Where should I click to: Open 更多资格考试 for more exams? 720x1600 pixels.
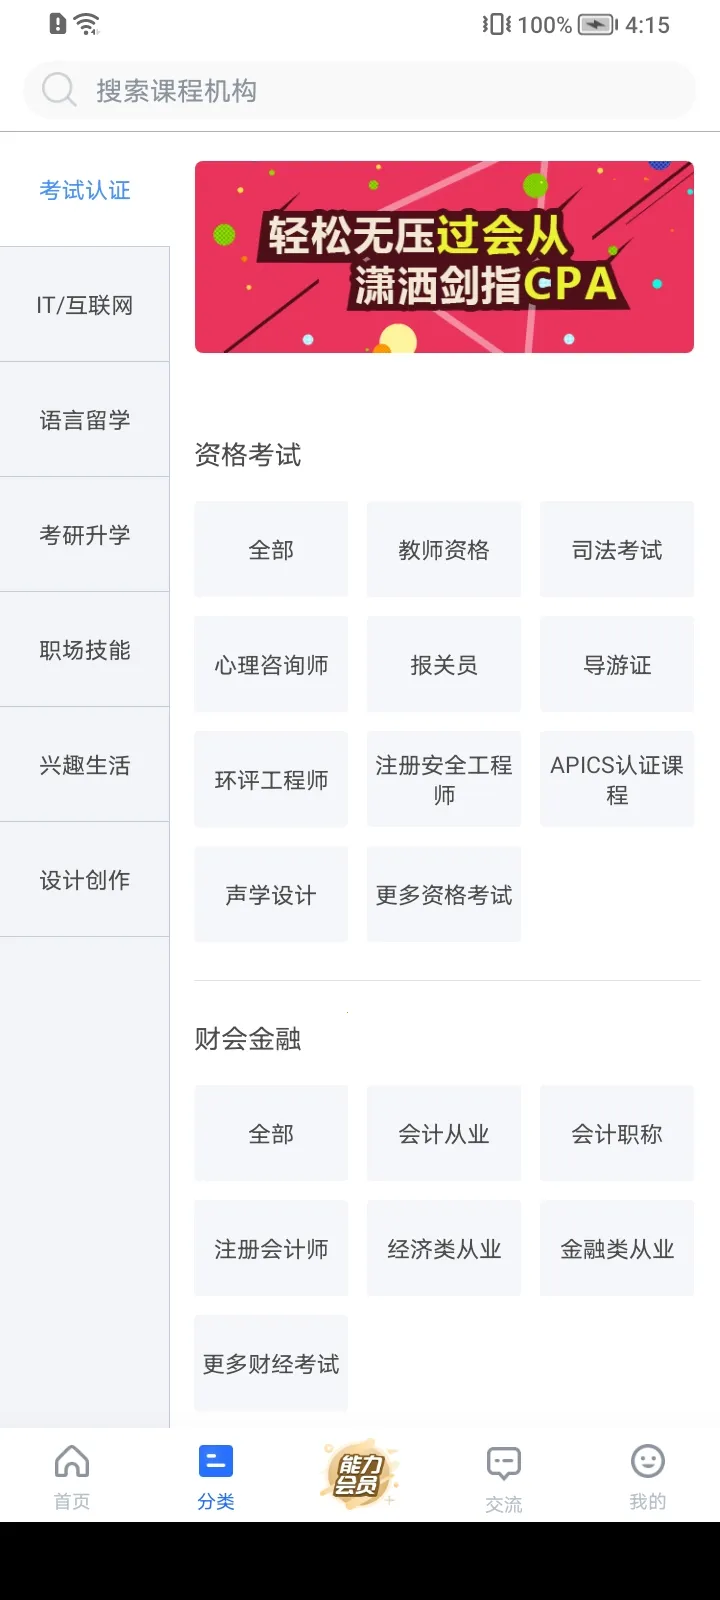tap(444, 895)
